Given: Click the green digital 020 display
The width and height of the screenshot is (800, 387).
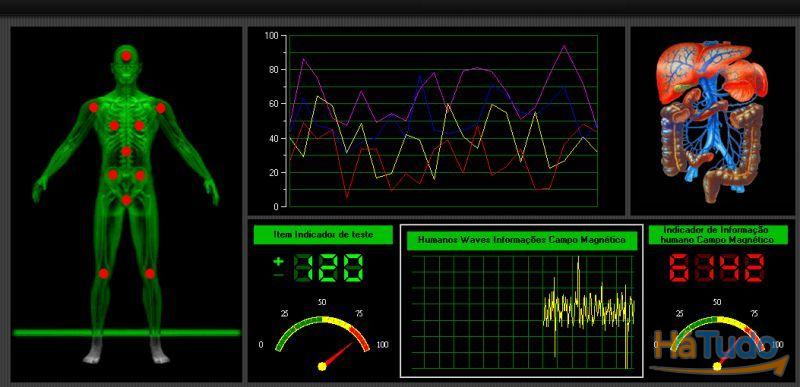Looking at the screenshot, I should 329,267.
